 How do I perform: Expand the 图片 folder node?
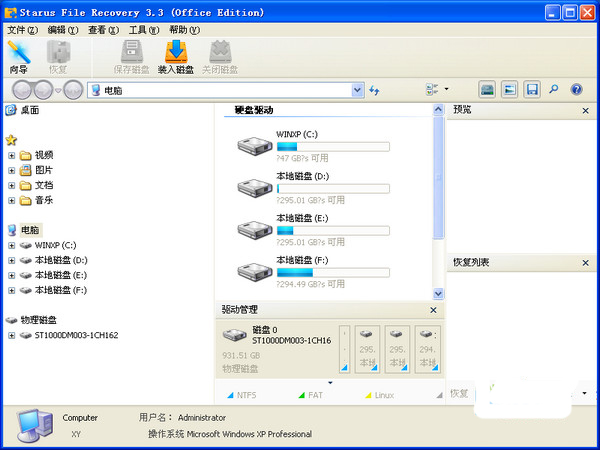(x=11, y=170)
